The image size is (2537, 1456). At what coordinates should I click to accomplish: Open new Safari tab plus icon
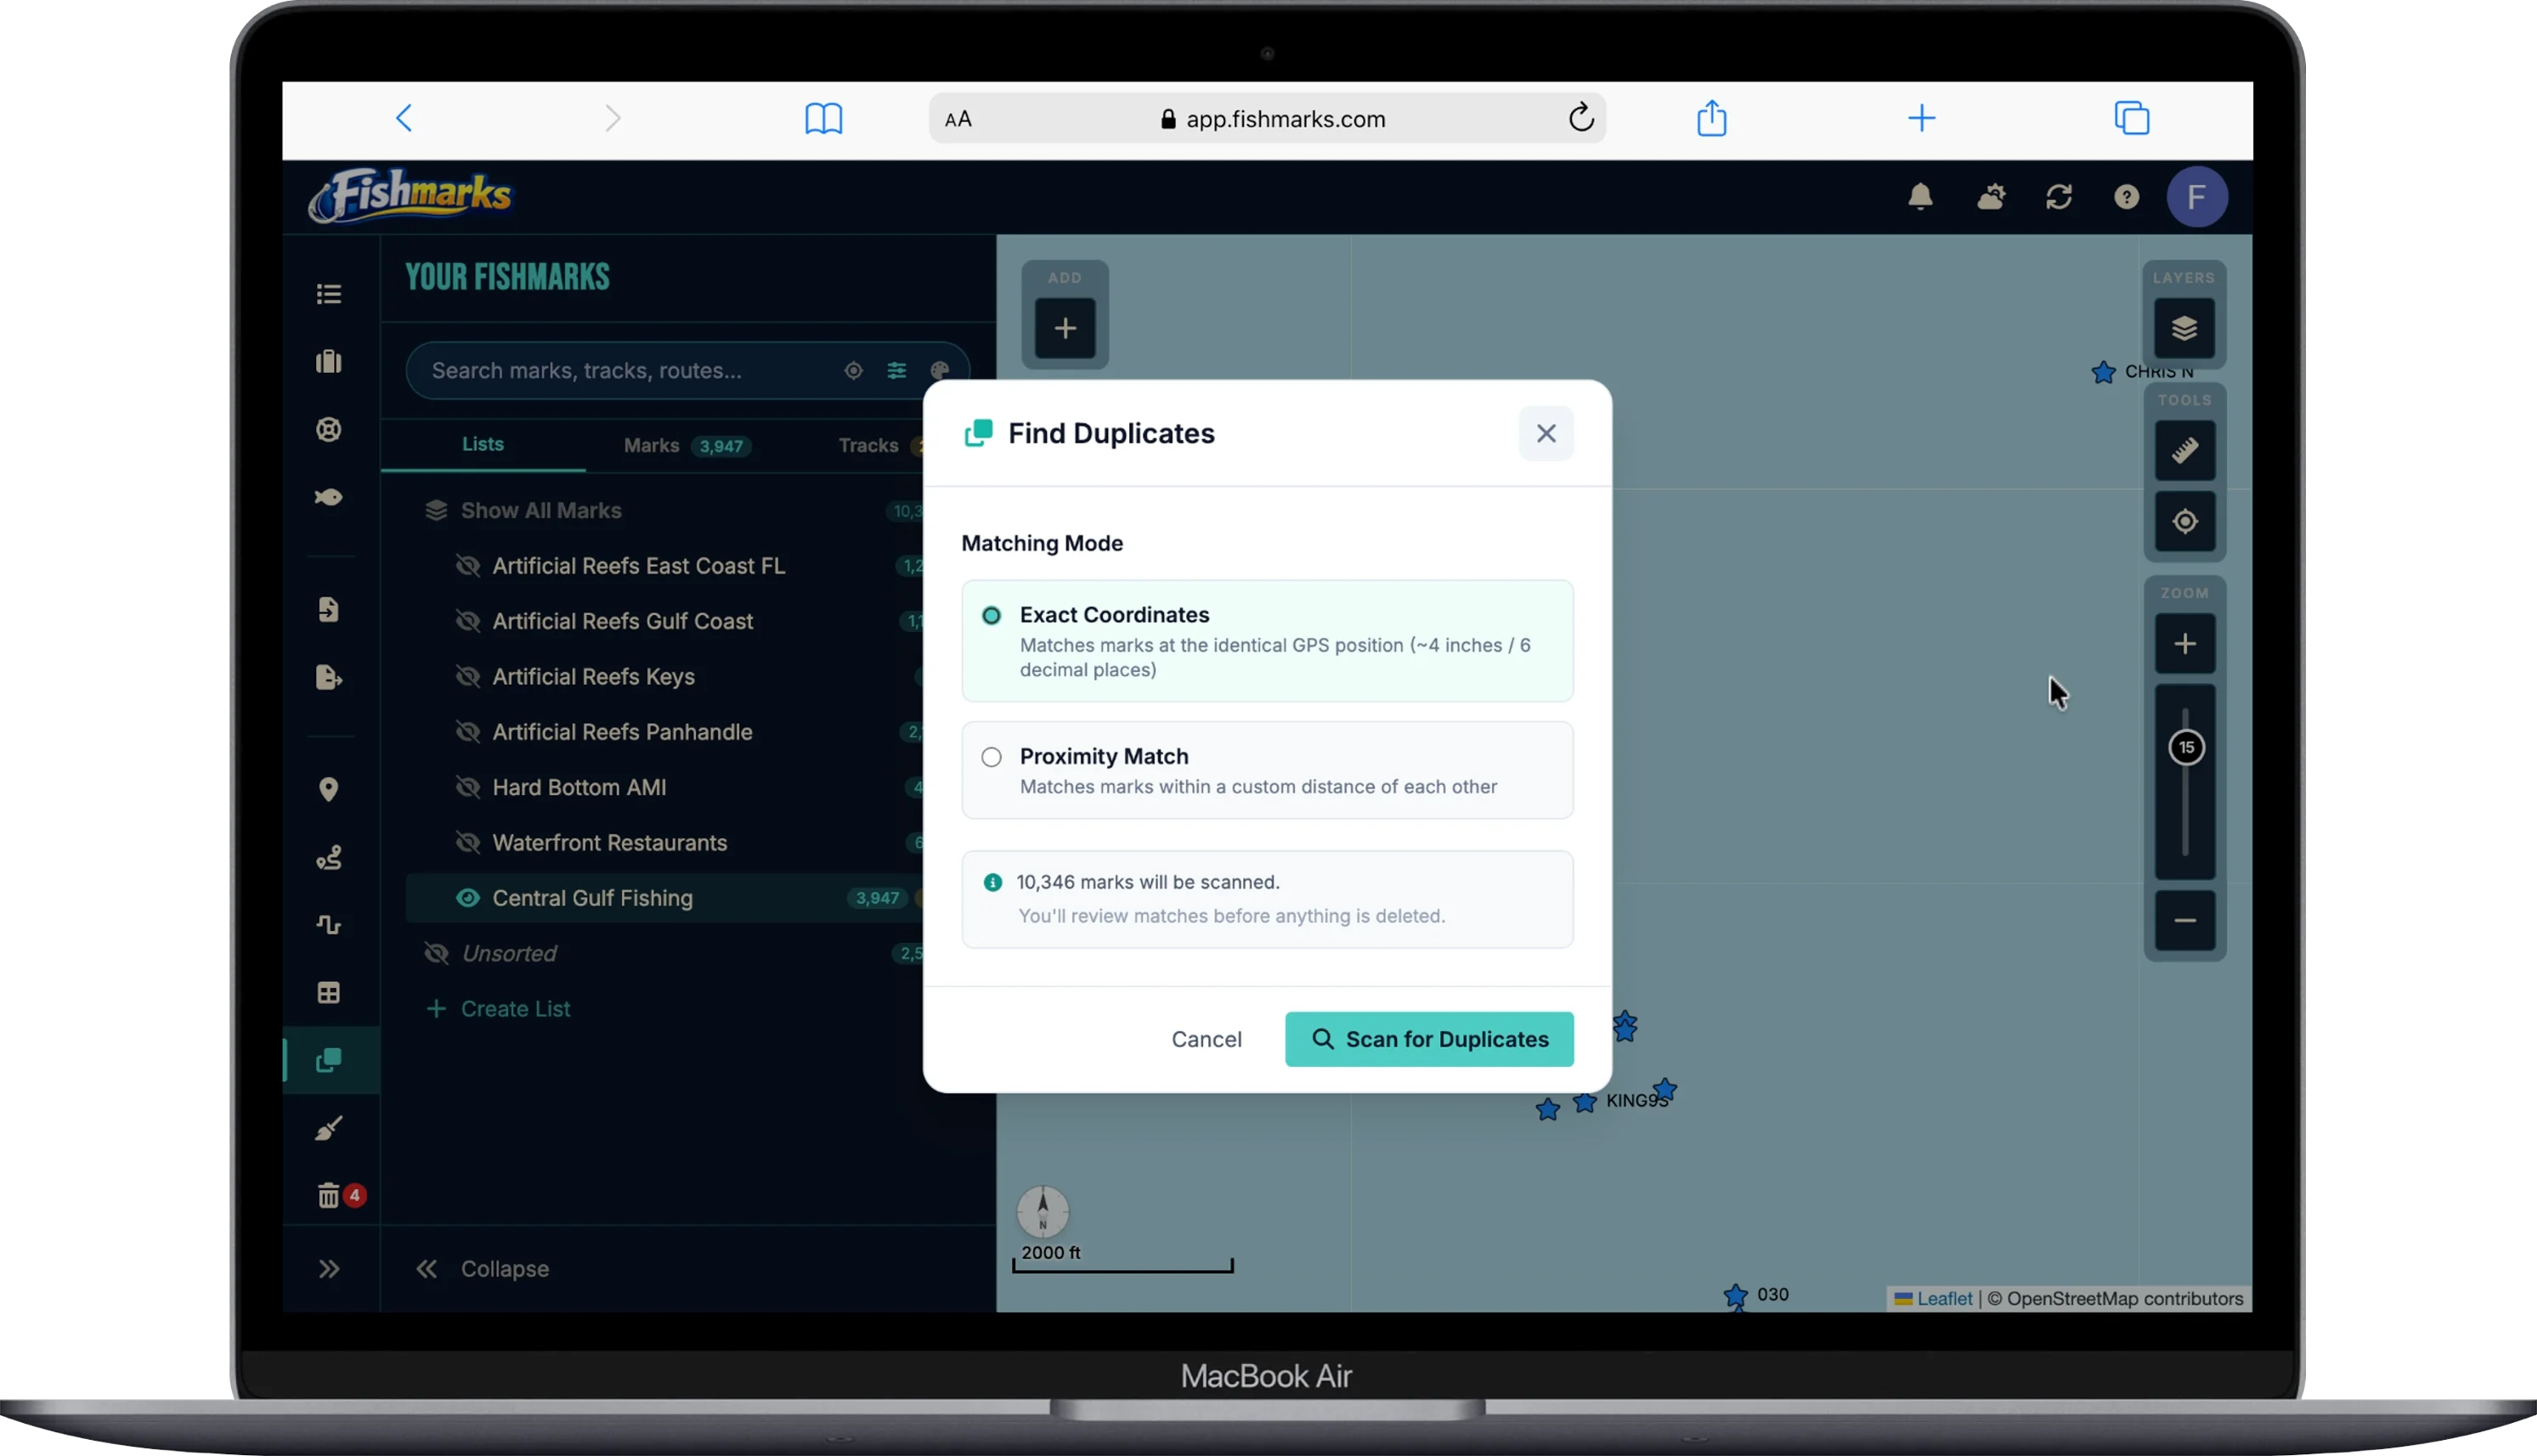click(1921, 118)
